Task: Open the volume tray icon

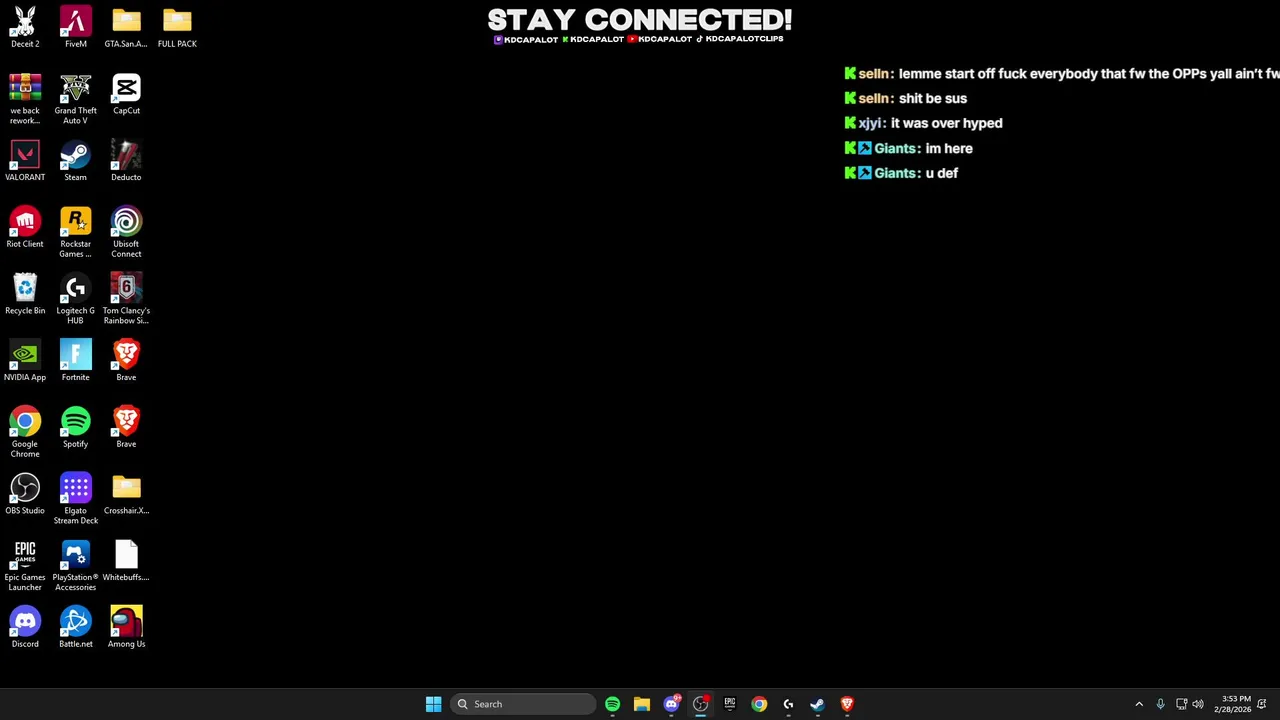Action: pyautogui.click(x=1198, y=704)
